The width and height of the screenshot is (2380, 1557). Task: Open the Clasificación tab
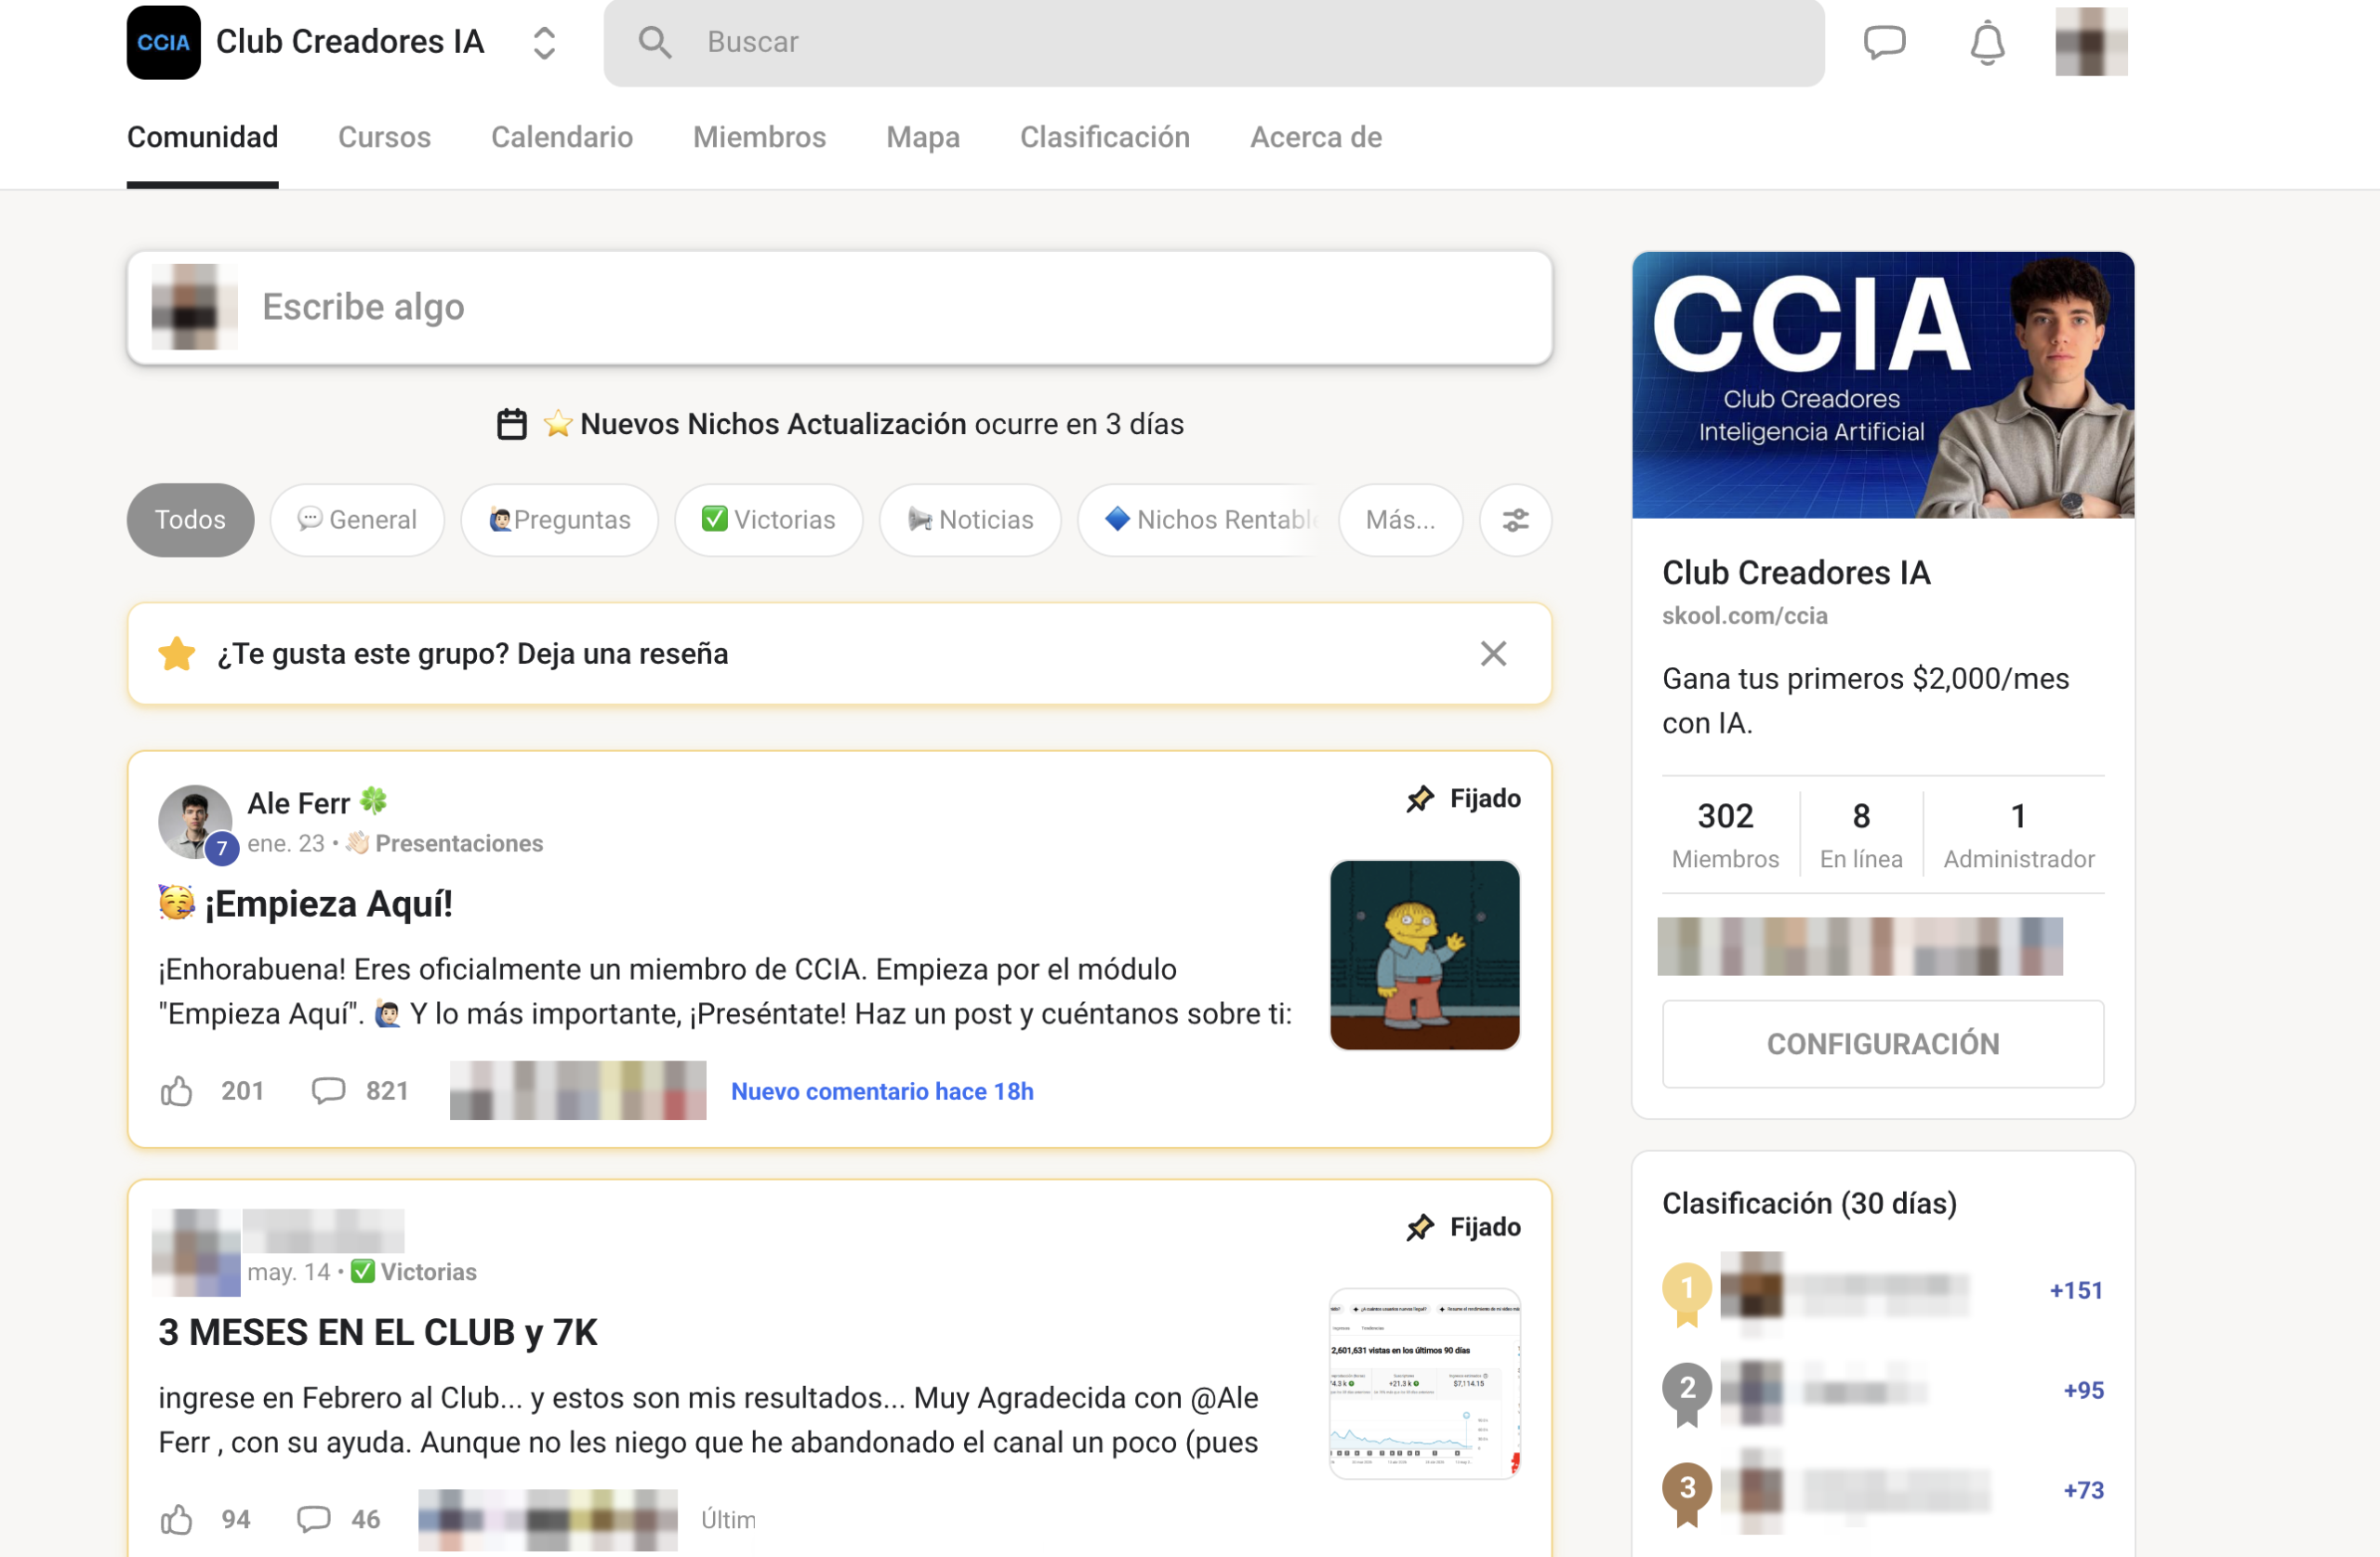coord(1105,137)
